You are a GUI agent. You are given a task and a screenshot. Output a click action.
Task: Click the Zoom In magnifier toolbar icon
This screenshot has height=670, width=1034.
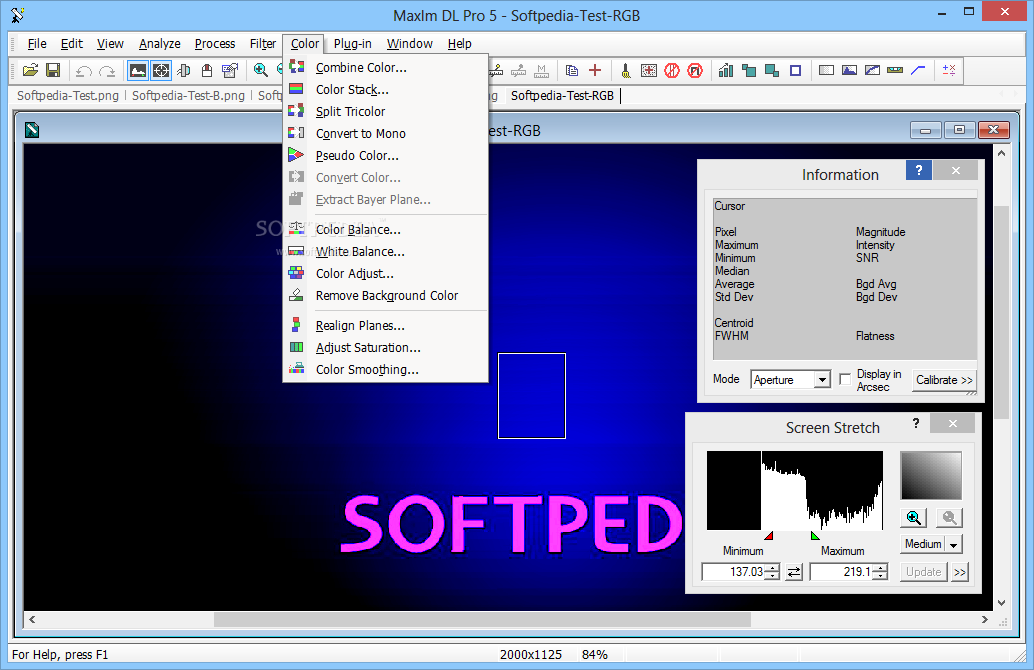[x=260, y=70]
